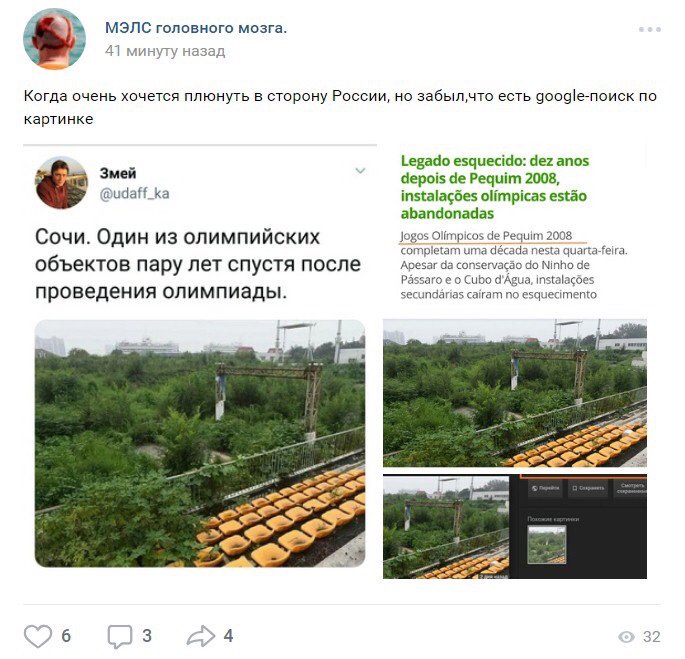Screen dimensions: 685x659
Task: Click the Legado esquecido green headline
Action: [495, 187]
